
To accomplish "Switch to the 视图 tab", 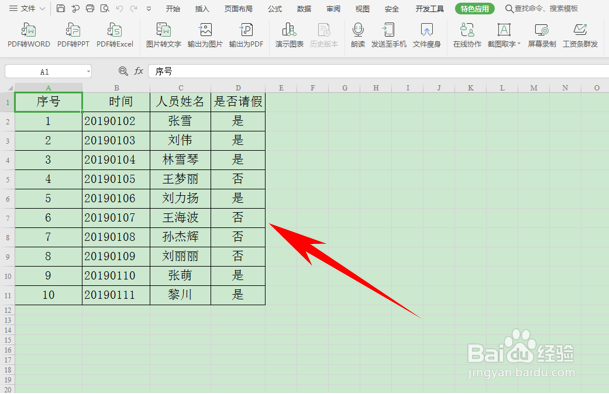I will (362, 9).
